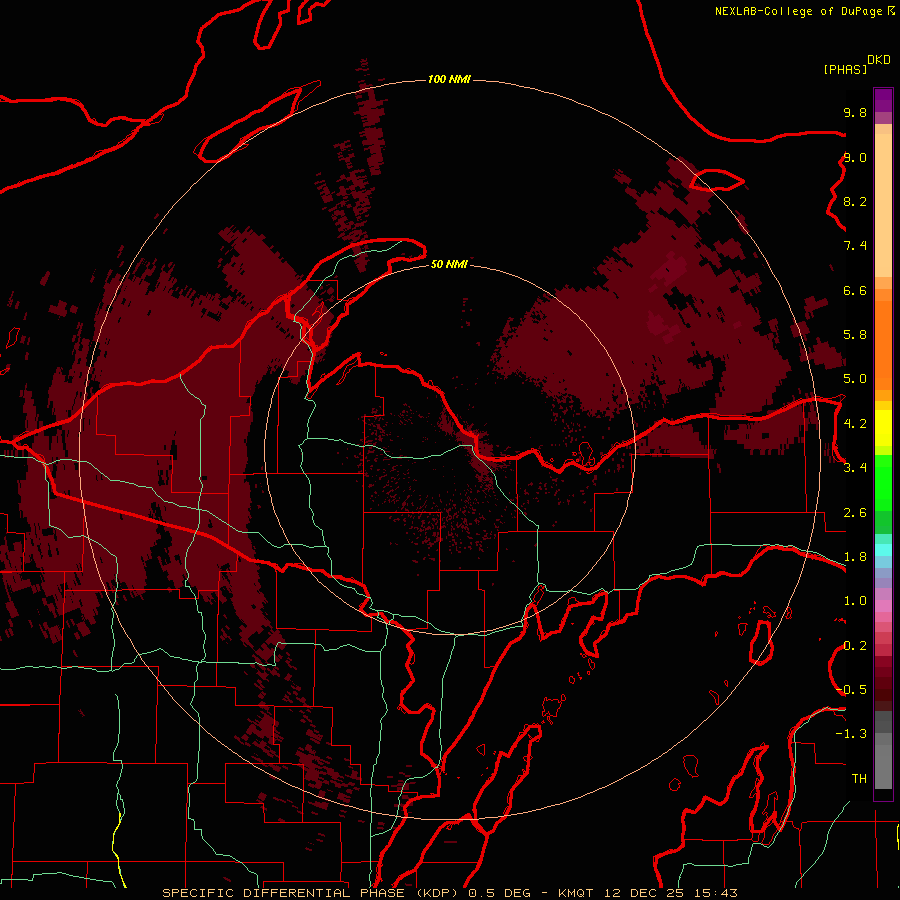900x900 pixels.
Task: Click the -0.5 value on color scale
Action: (x=851, y=690)
